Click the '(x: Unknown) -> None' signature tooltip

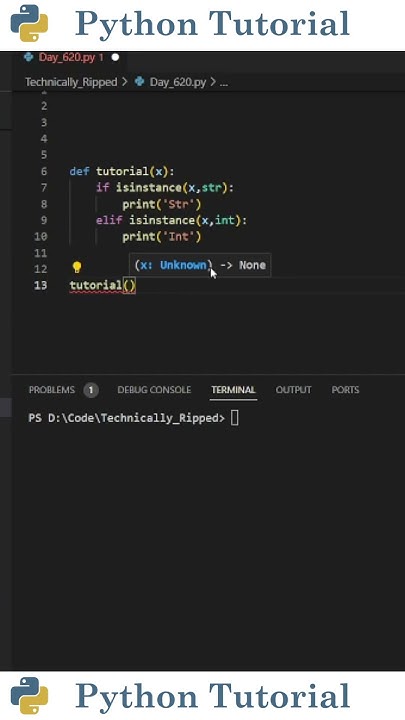[200, 265]
